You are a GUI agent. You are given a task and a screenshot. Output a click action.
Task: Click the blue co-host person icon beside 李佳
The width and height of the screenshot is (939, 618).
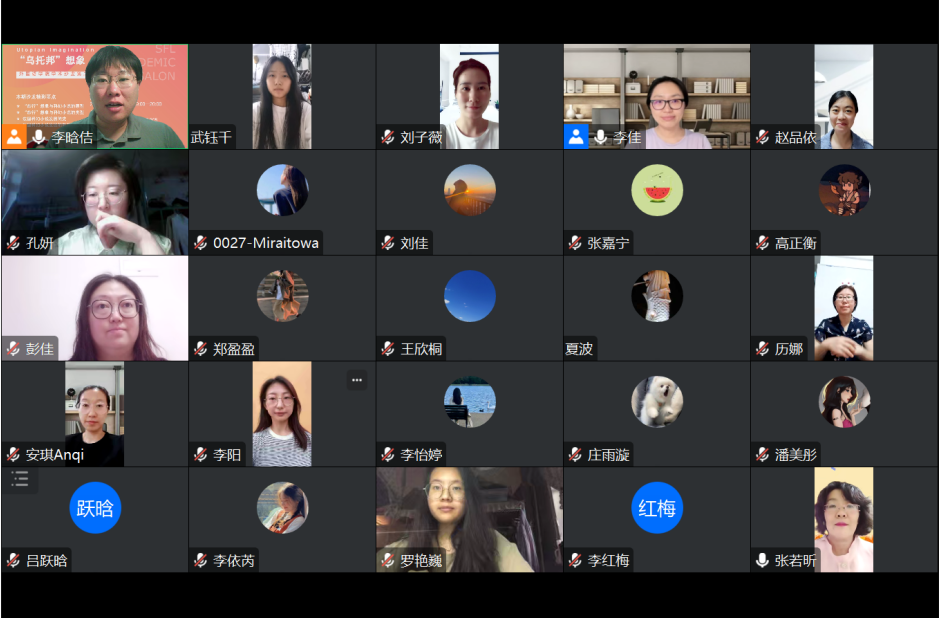pos(575,137)
